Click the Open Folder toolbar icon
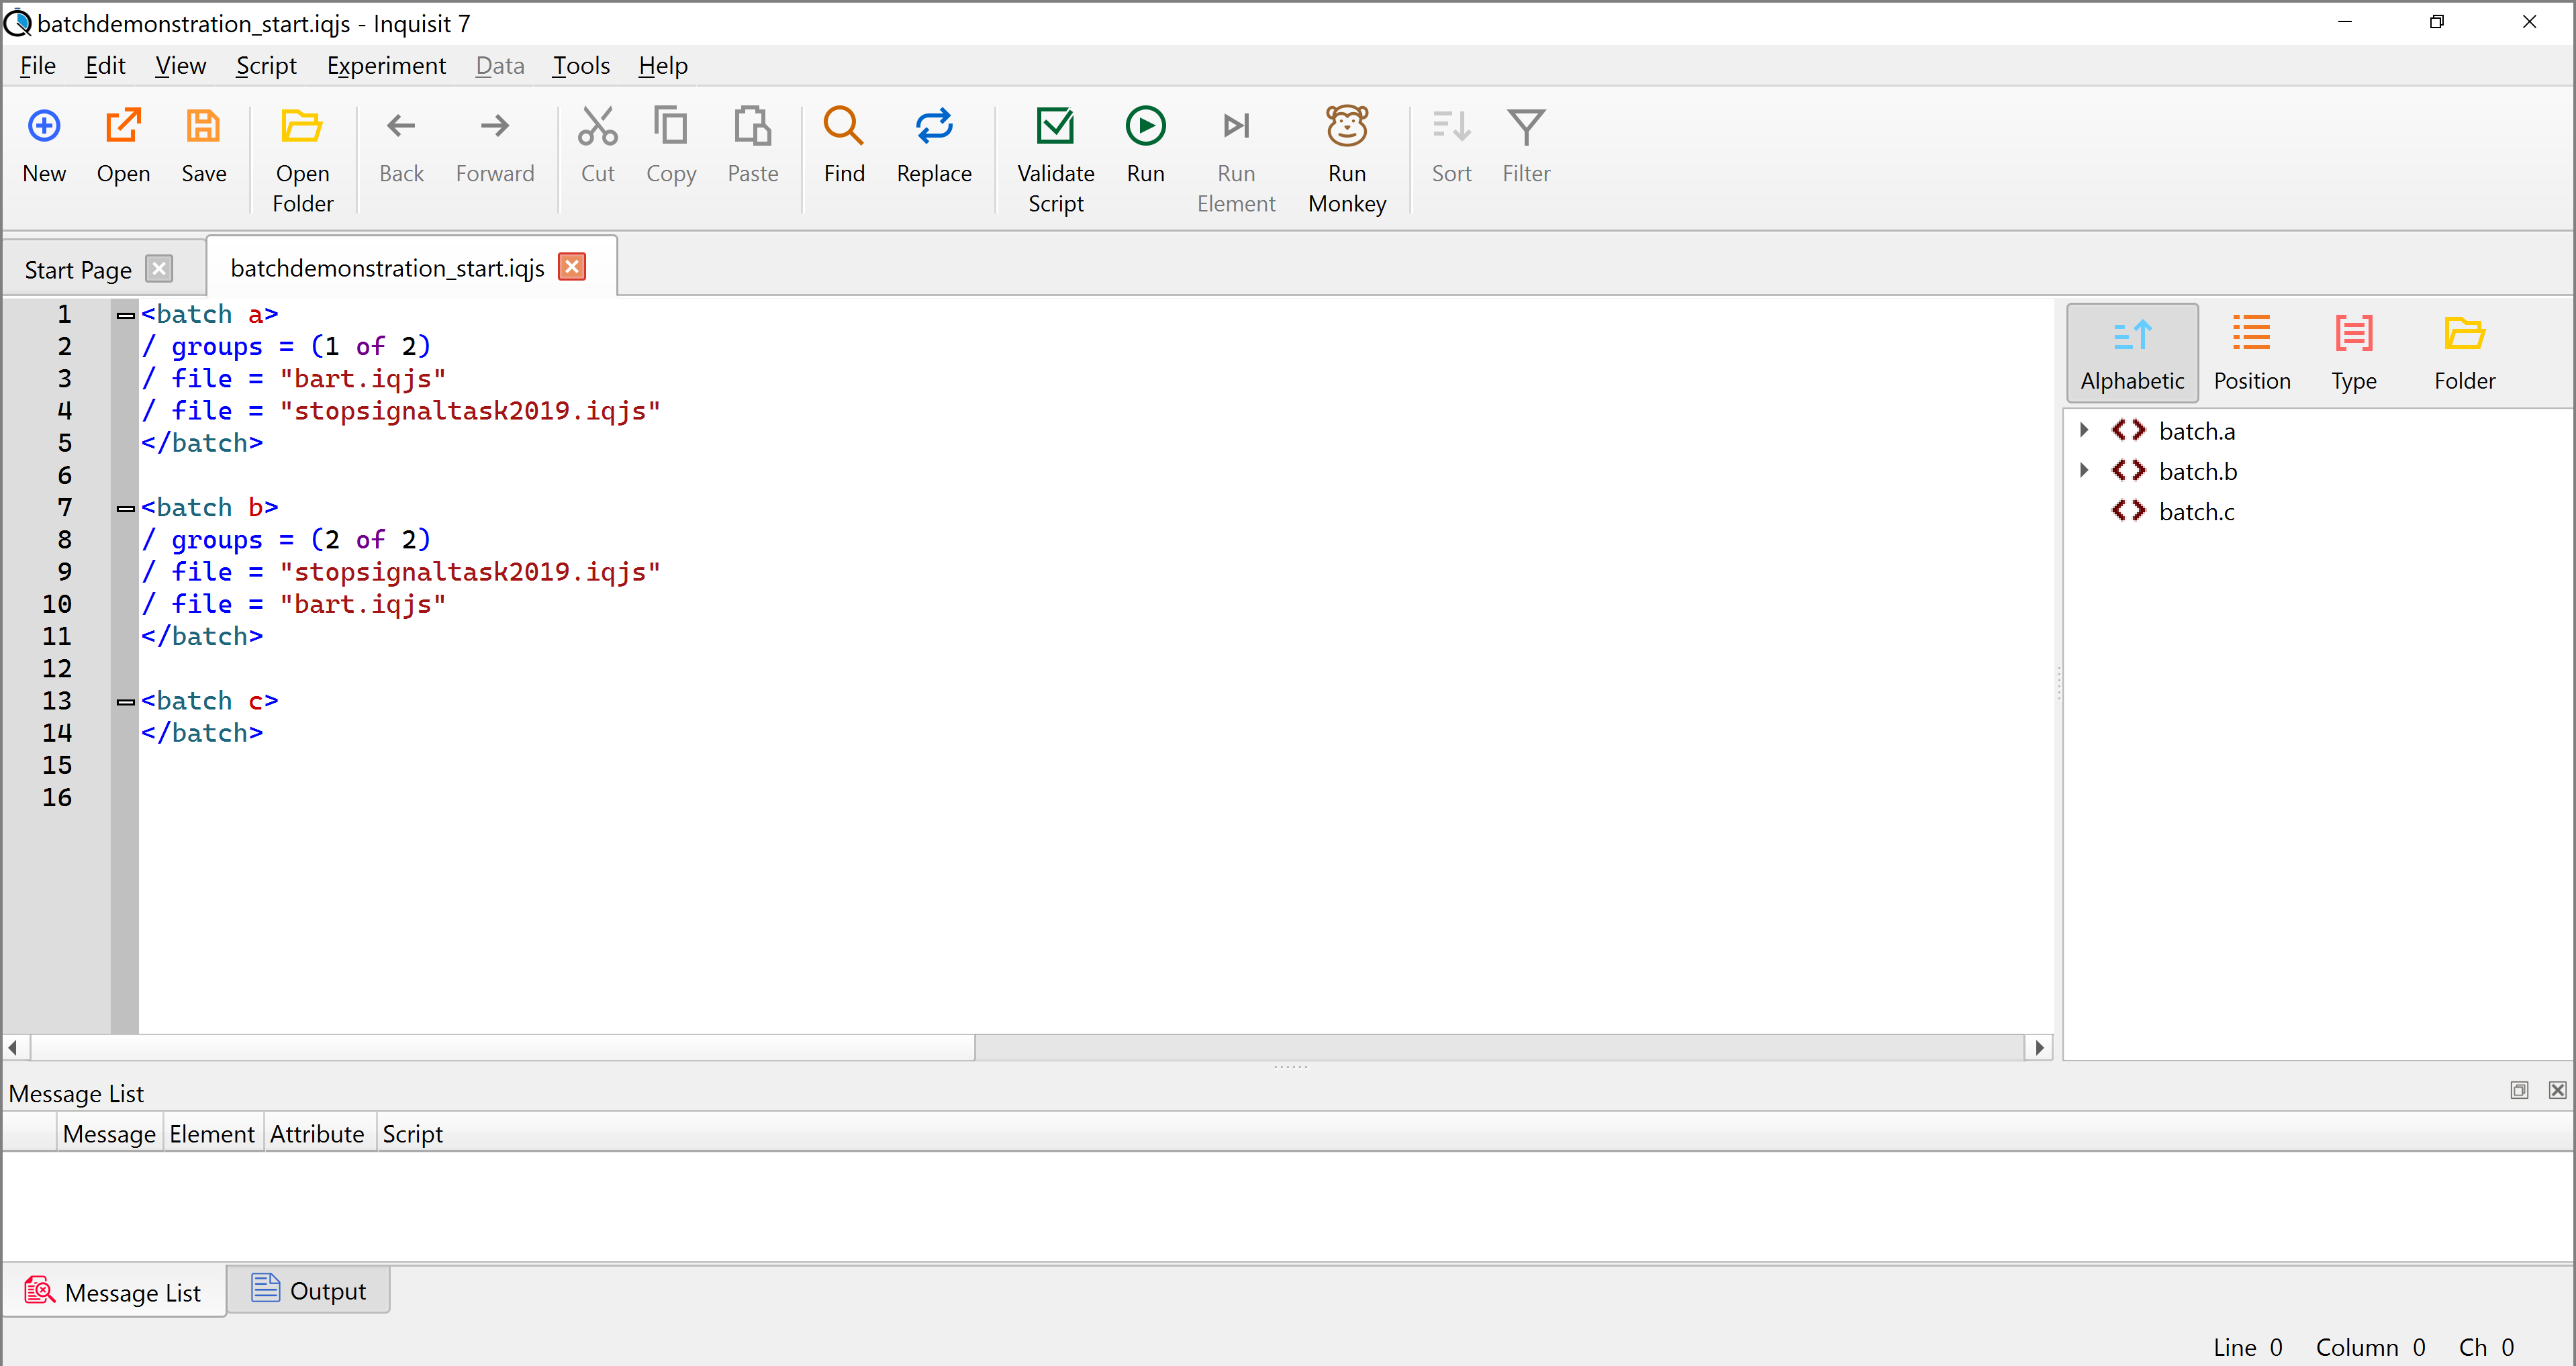This screenshot has height=1366, width=2576. [302, 127]
